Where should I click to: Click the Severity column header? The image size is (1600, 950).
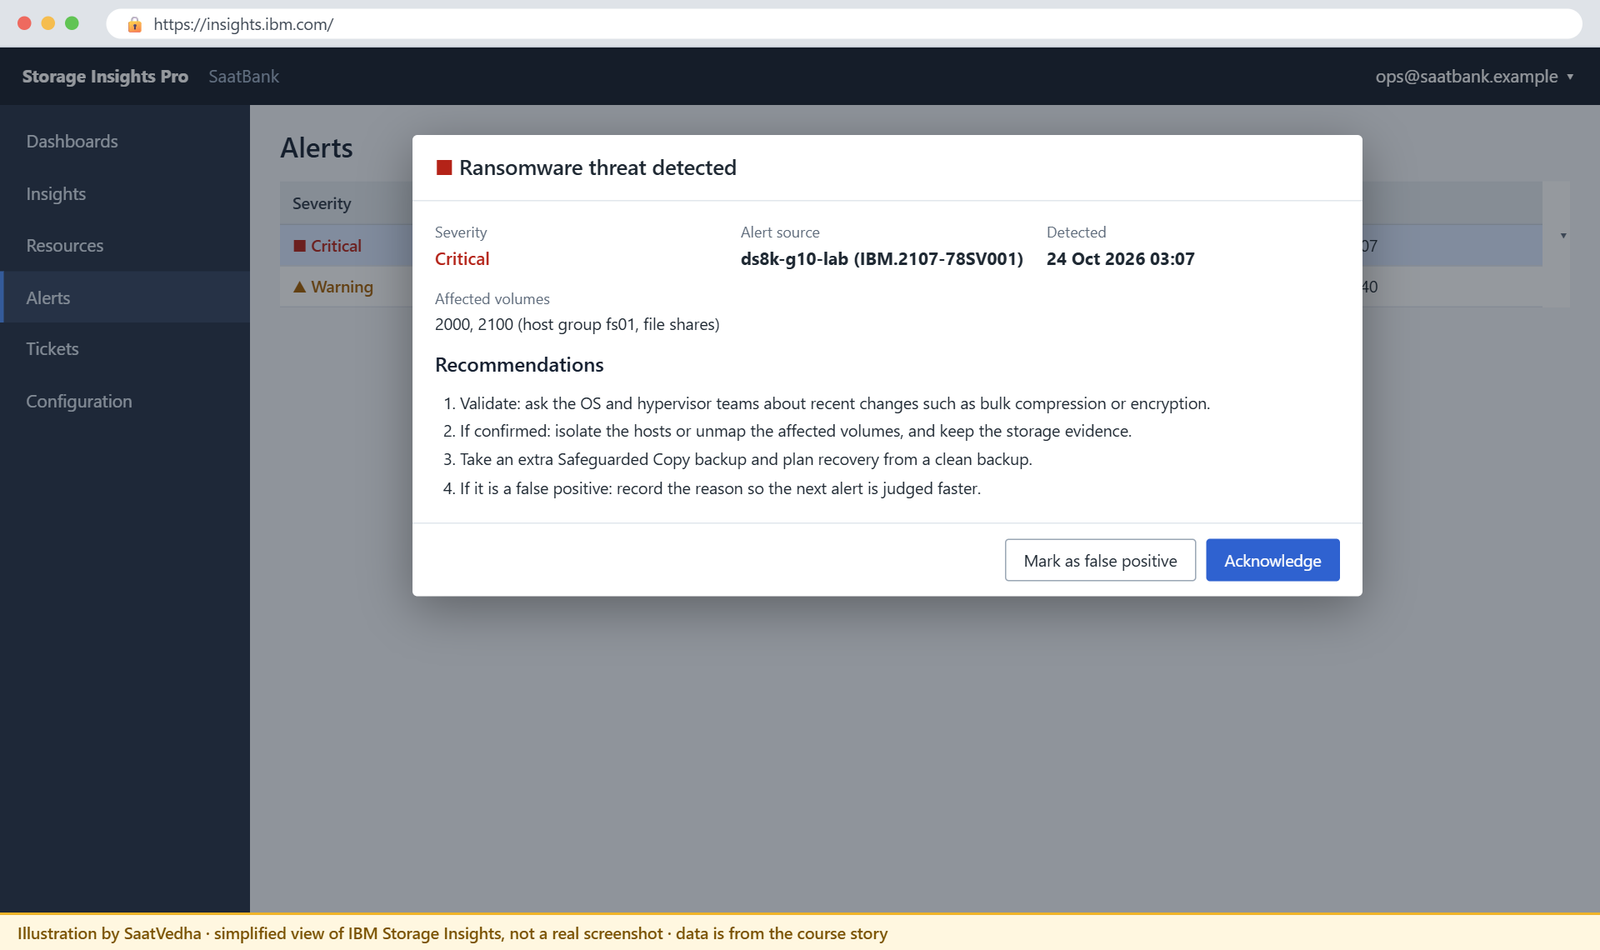[322, 204]
